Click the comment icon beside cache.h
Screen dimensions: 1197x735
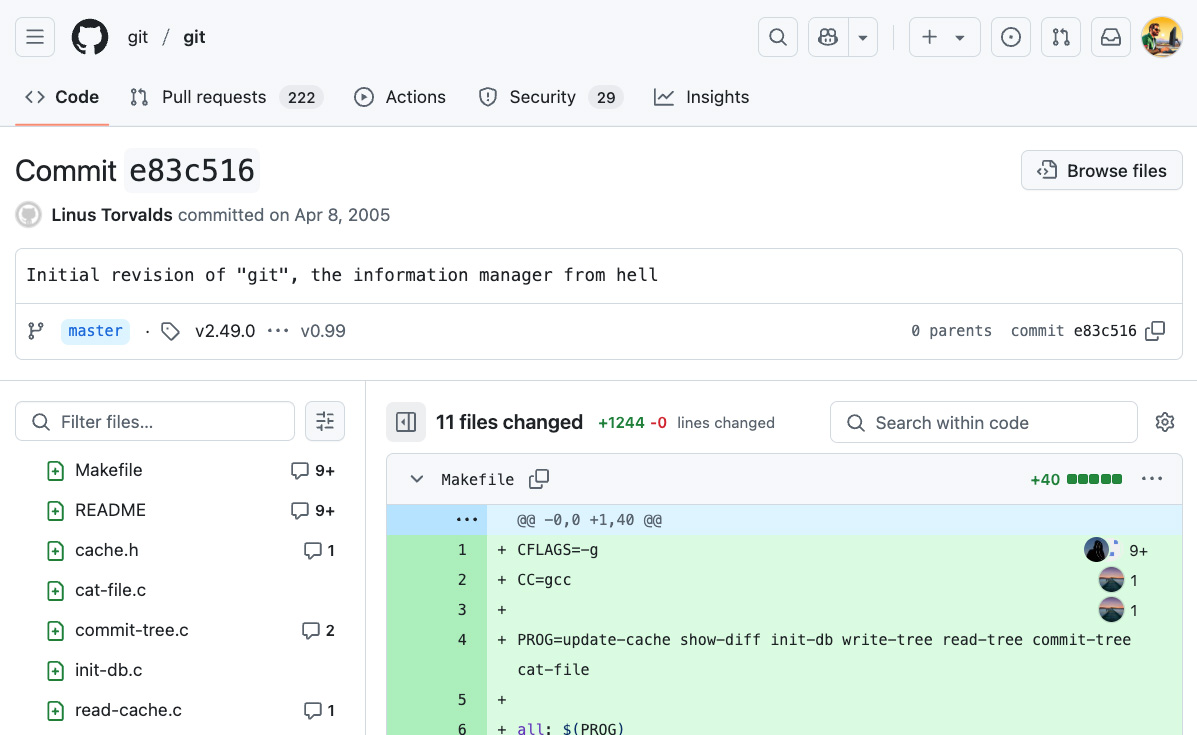[312, 550]
